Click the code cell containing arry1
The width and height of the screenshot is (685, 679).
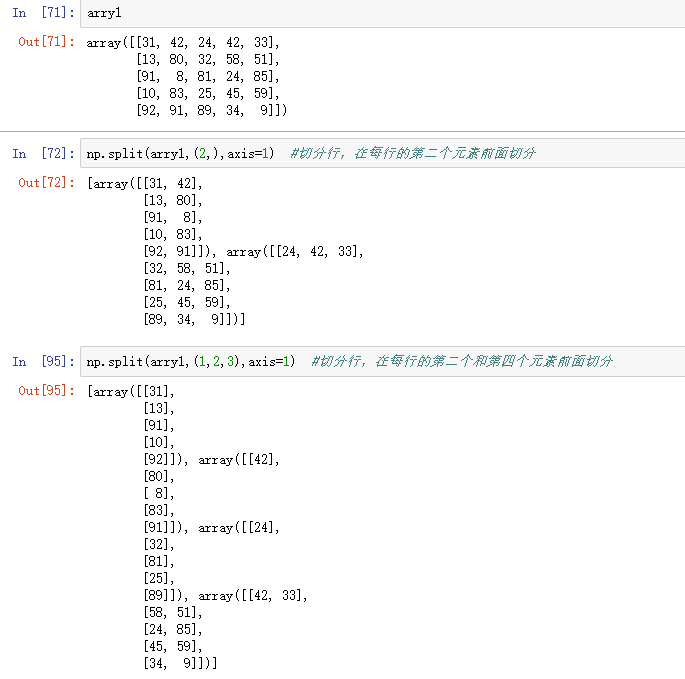click(x=383, y=13)
